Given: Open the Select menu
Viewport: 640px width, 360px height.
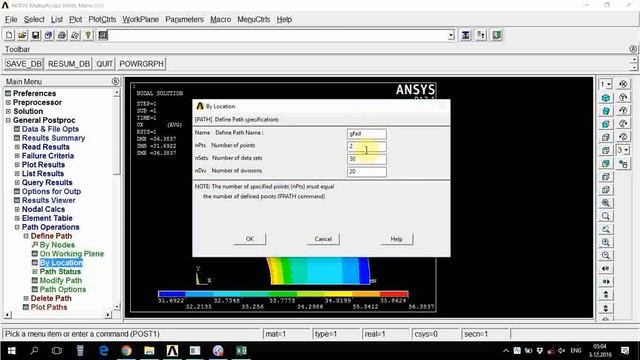Looking at the screenshot, I should [x=34, y=20].
